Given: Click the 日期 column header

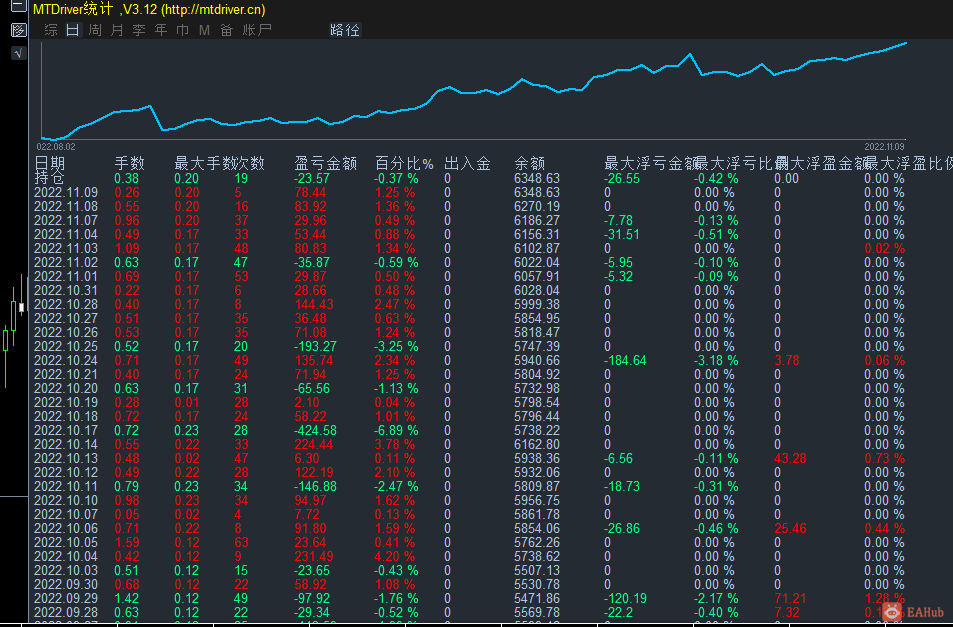Looking at the screenshot, I should tap(50, 163).
